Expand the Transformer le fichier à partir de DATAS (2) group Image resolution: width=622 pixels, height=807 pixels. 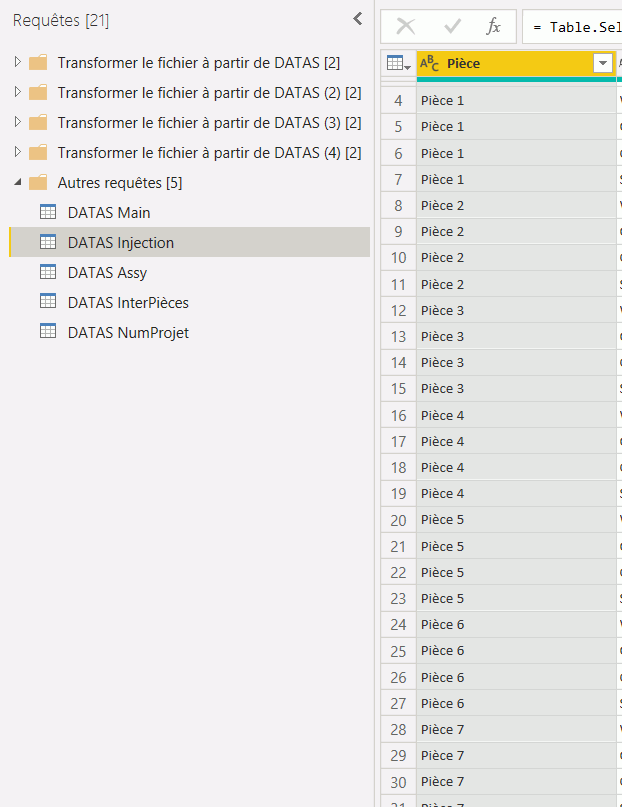(x=17, y=92)
